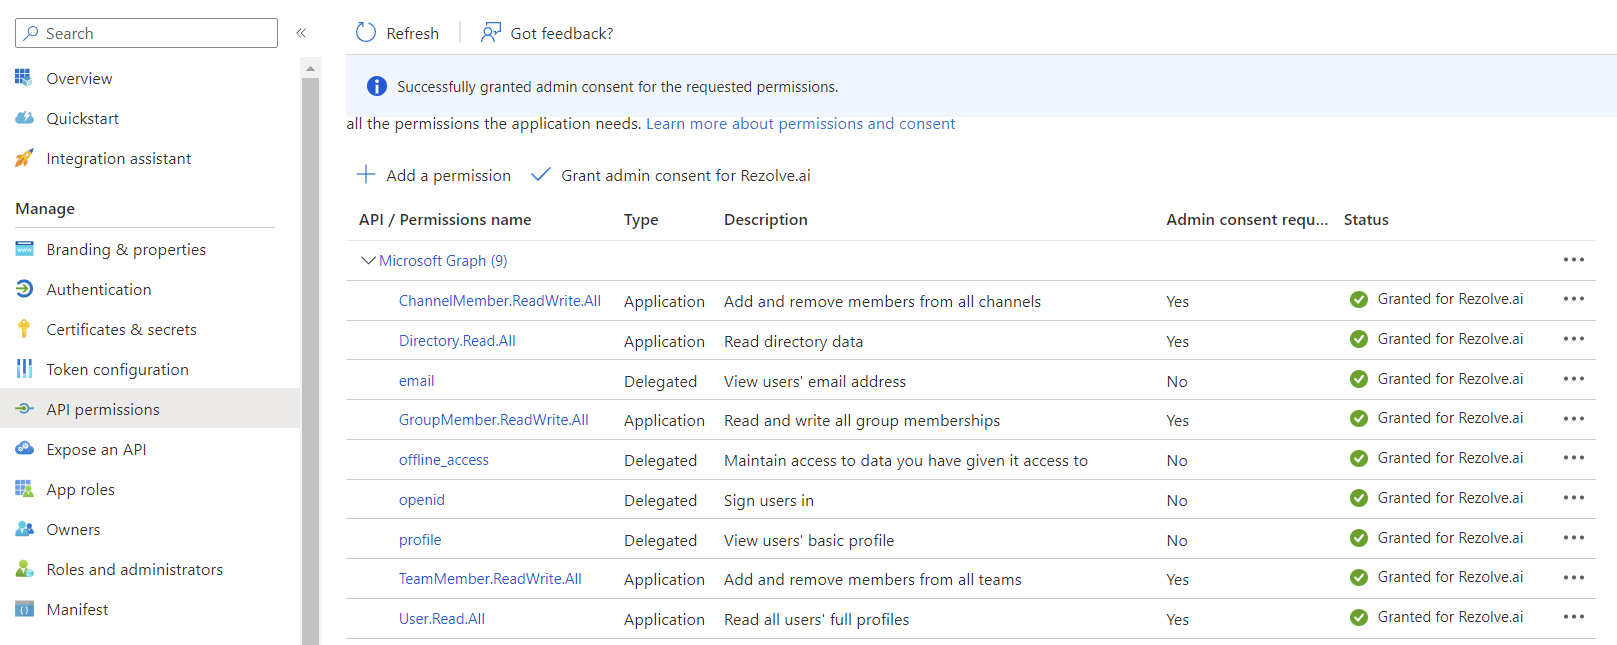Click the checkmark icon for Grant admin consent

541,174
